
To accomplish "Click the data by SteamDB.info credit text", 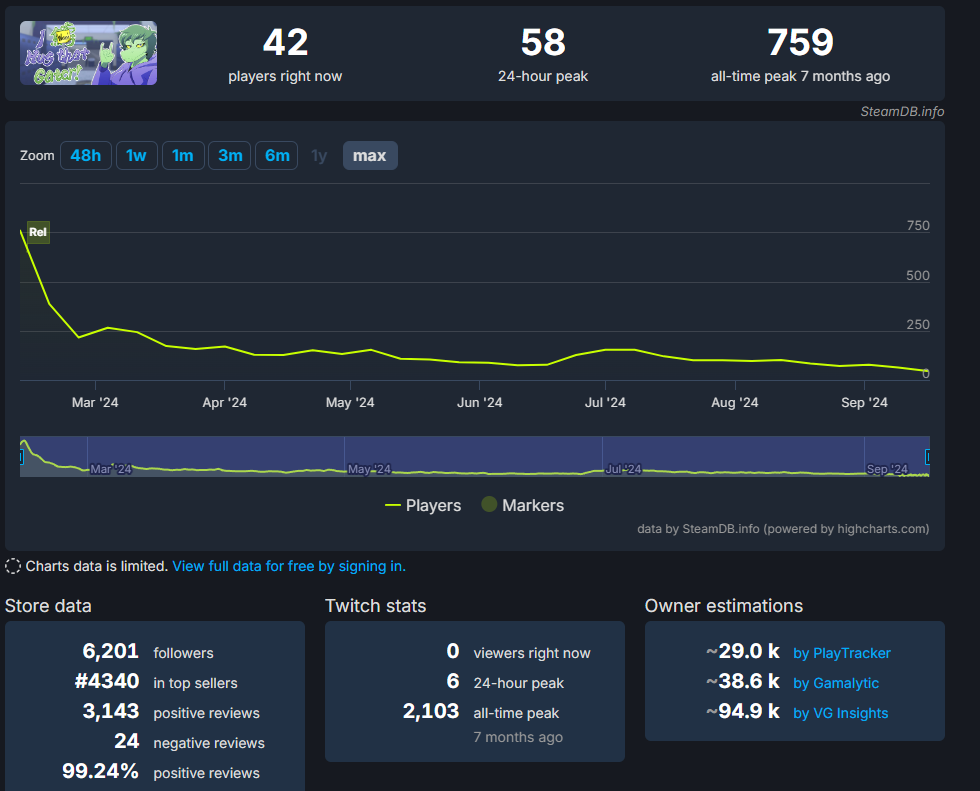I will click(783, 529).
